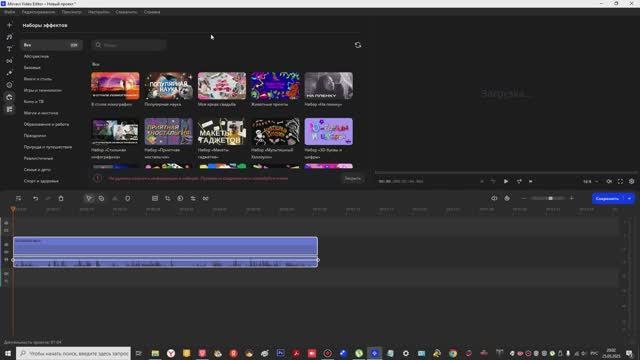Open the Справка menu

coord(152,12)
